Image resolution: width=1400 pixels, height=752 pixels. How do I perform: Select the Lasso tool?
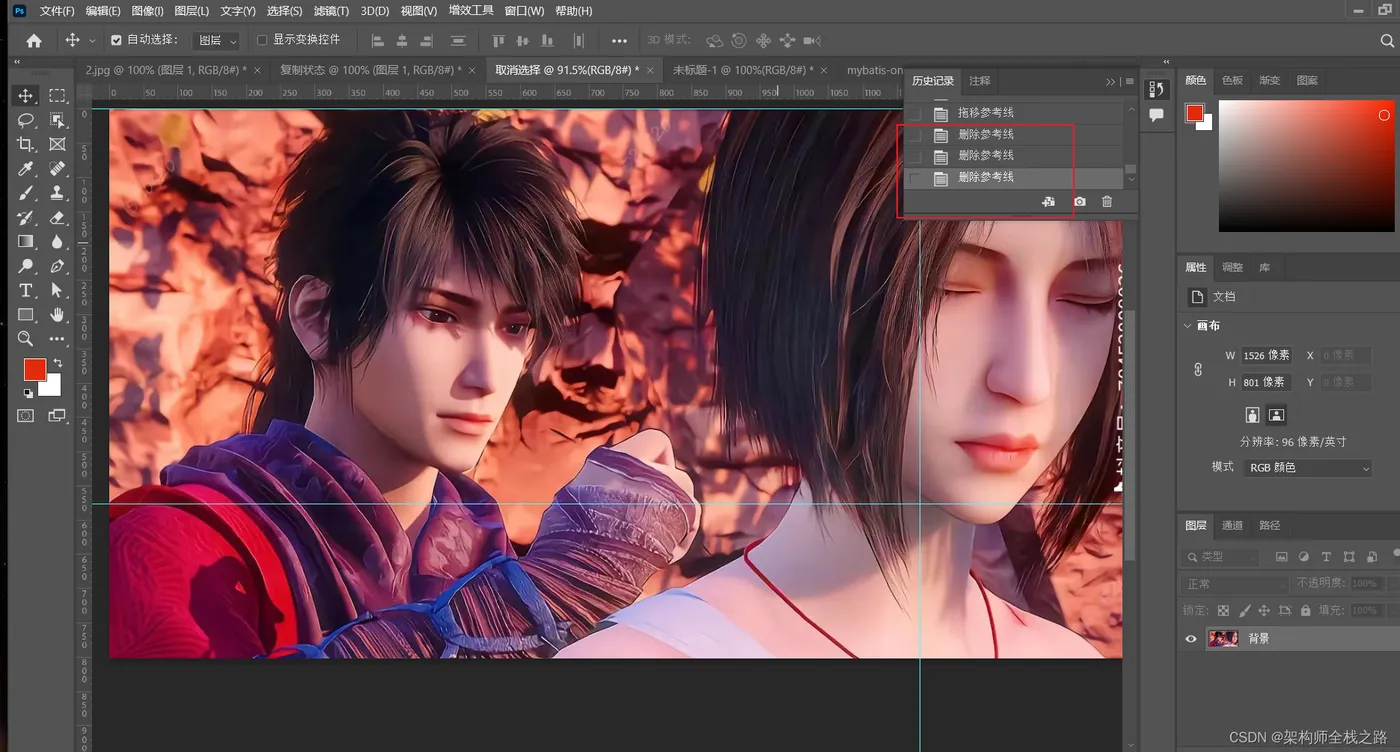click(26, 120)
